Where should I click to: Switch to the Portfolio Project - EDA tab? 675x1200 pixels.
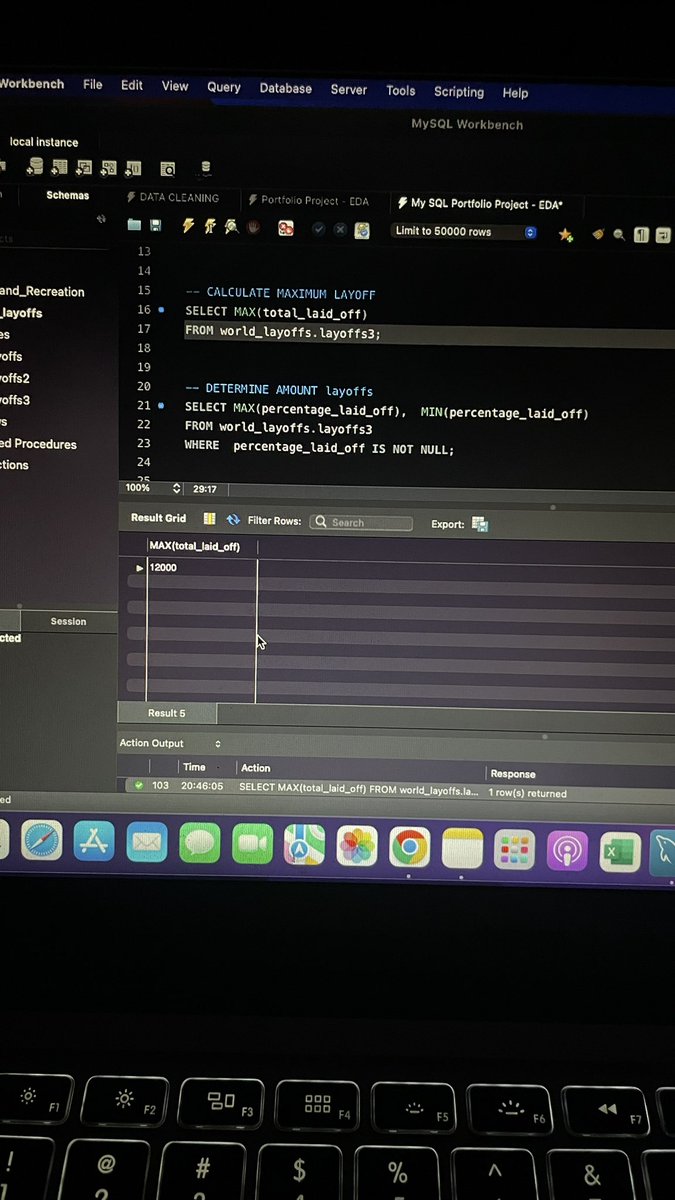click(308, 201)
